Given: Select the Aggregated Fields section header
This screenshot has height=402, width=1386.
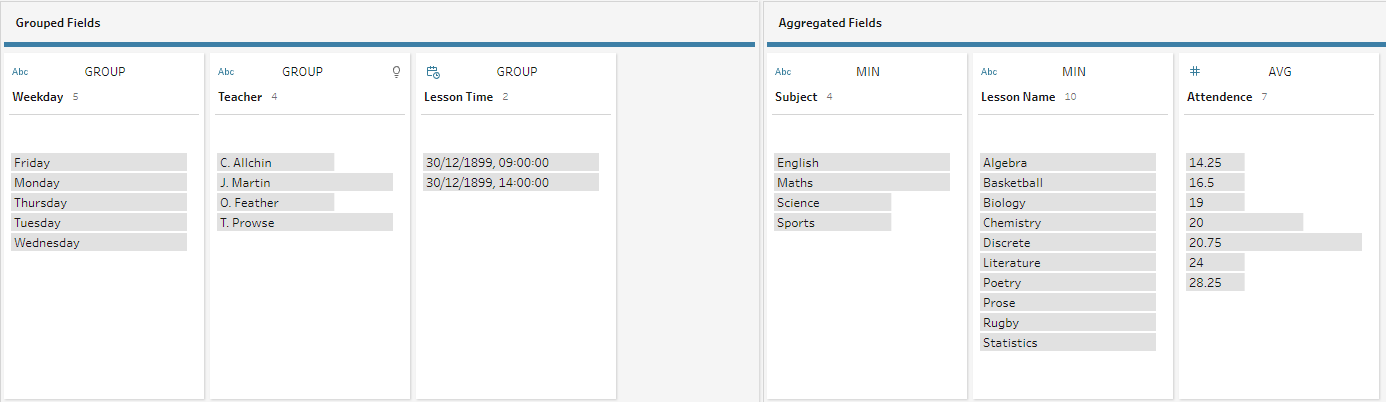Looking at the screenshot, I should point(830,22).
